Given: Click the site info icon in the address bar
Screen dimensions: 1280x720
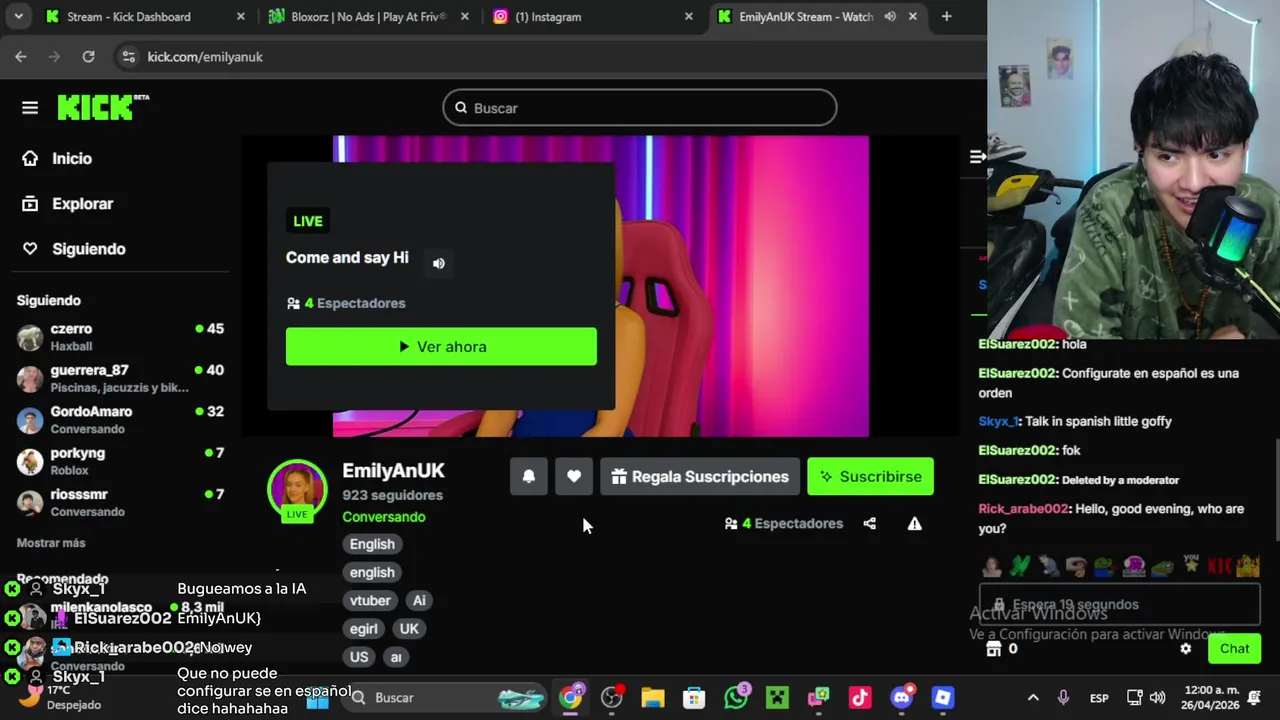Looking at the screenshot, I should click(128, 57).
